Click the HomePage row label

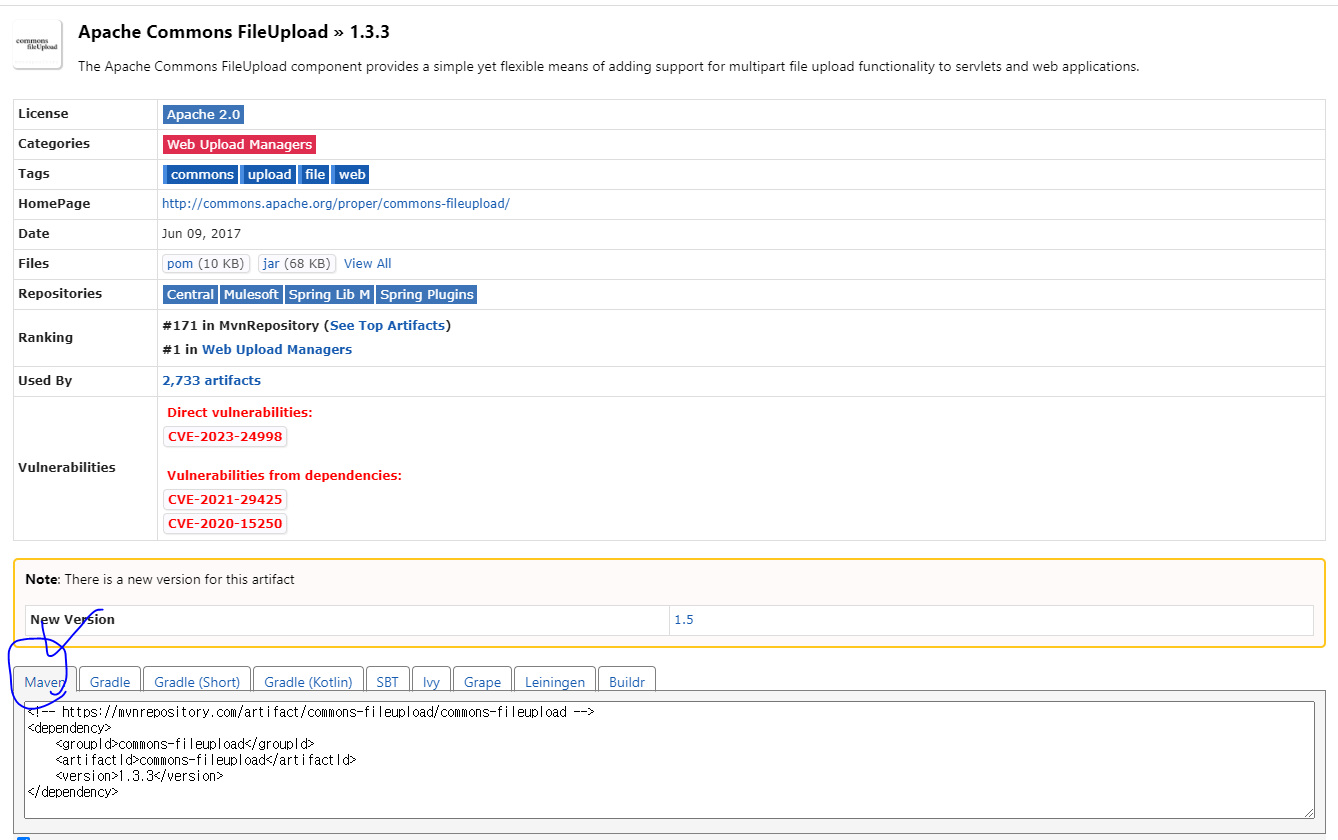click(54, 203)
